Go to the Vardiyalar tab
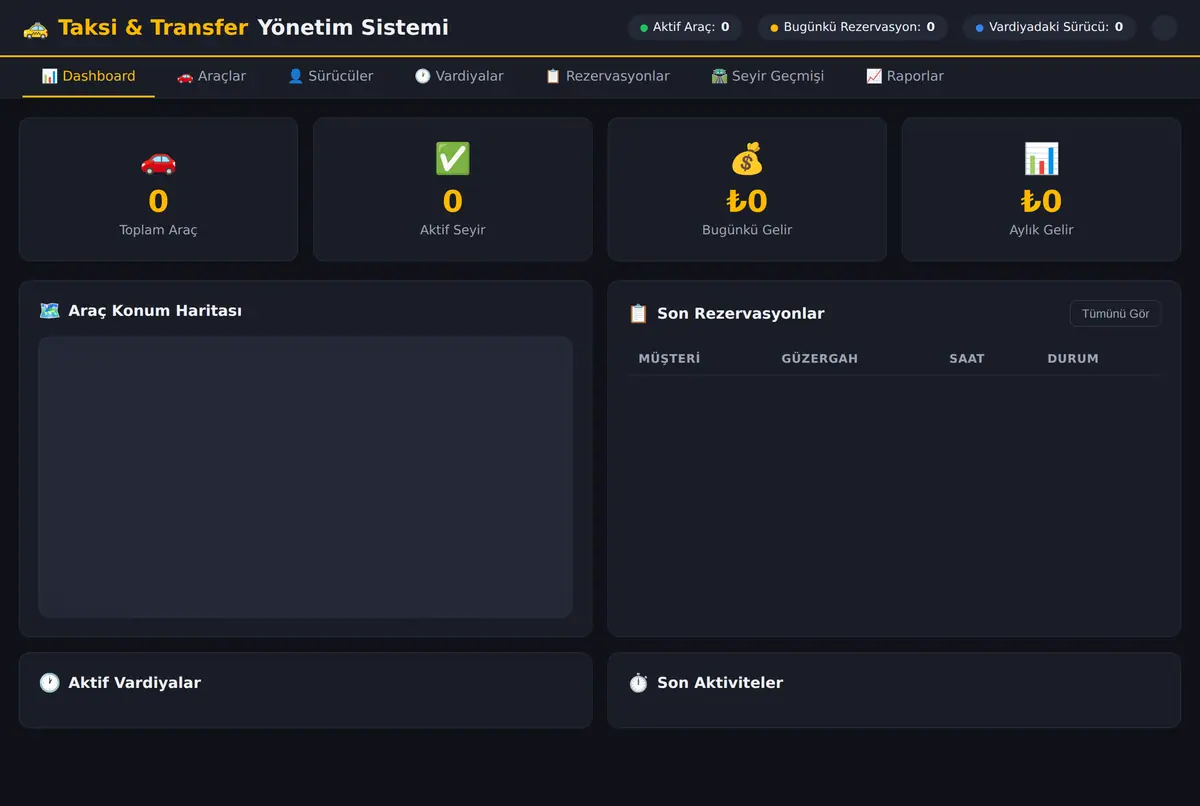This screenshot has width=1200, height=806. [459, 76]
